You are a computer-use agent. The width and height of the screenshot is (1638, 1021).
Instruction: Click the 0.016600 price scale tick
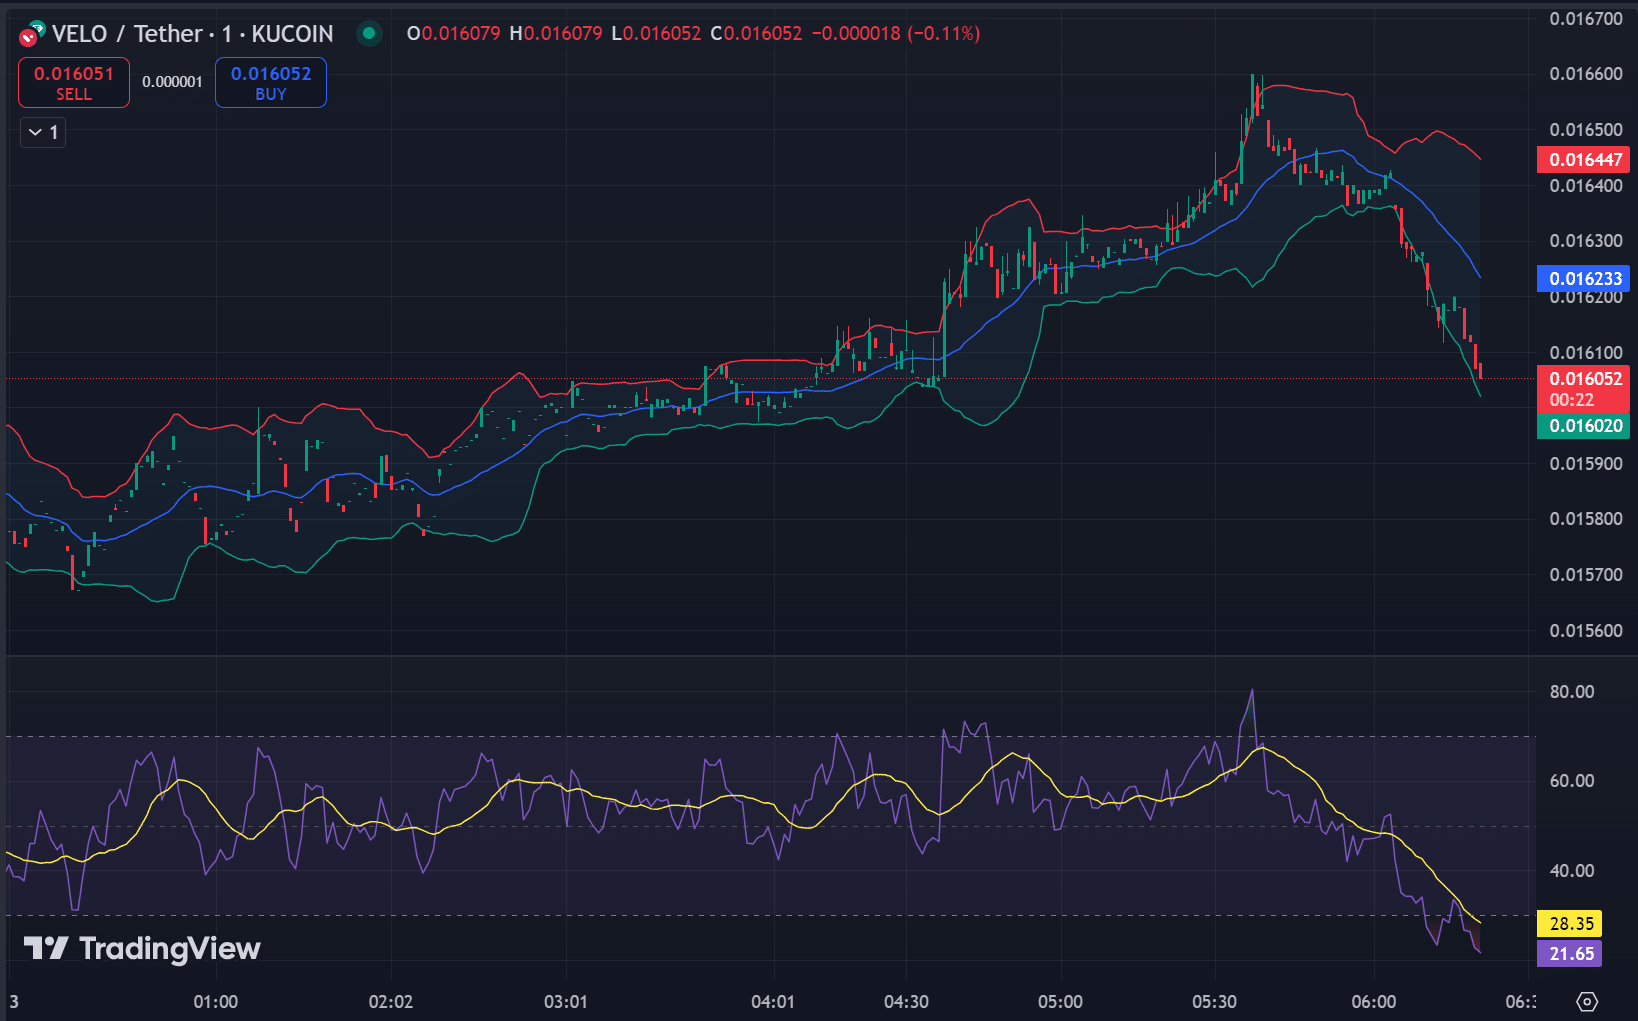pyautogui.click(x=1585, y=74)
